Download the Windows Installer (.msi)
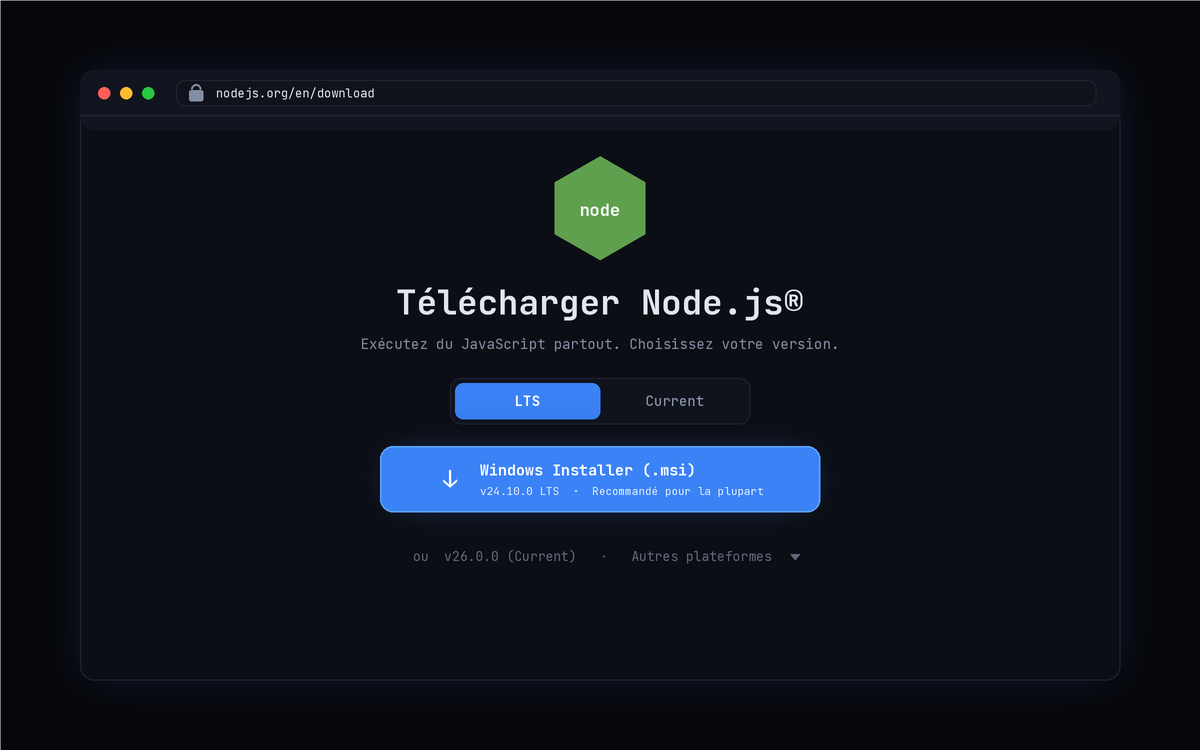1200x750 pixels. coord(600,479)
